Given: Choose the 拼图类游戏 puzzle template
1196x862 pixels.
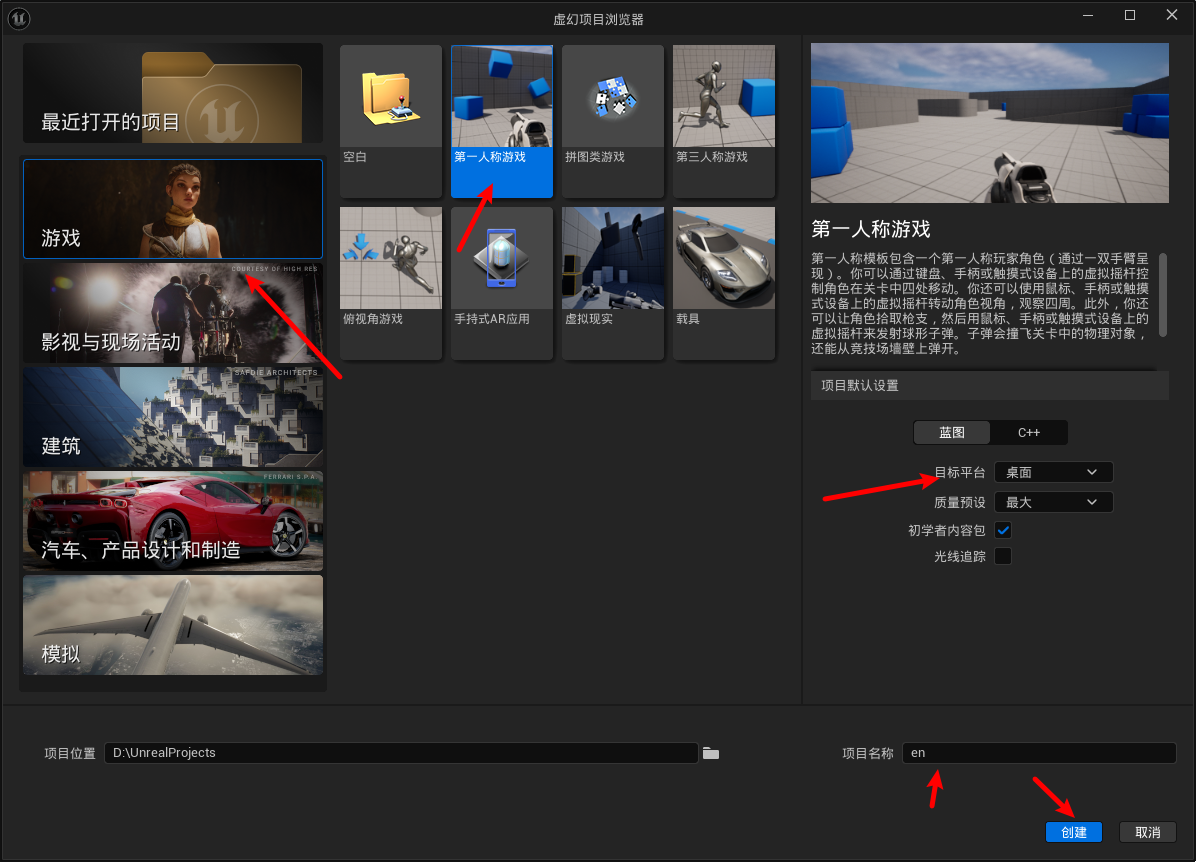Looking at the screenshot, I should 612,121.
